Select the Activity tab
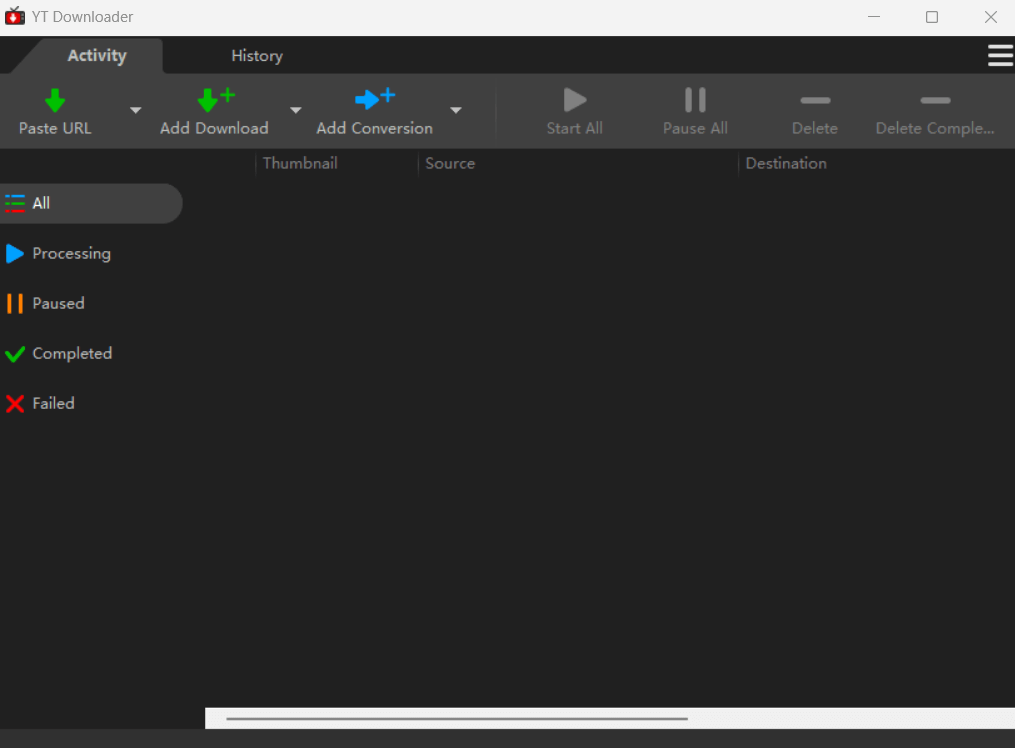 (97, 56)
